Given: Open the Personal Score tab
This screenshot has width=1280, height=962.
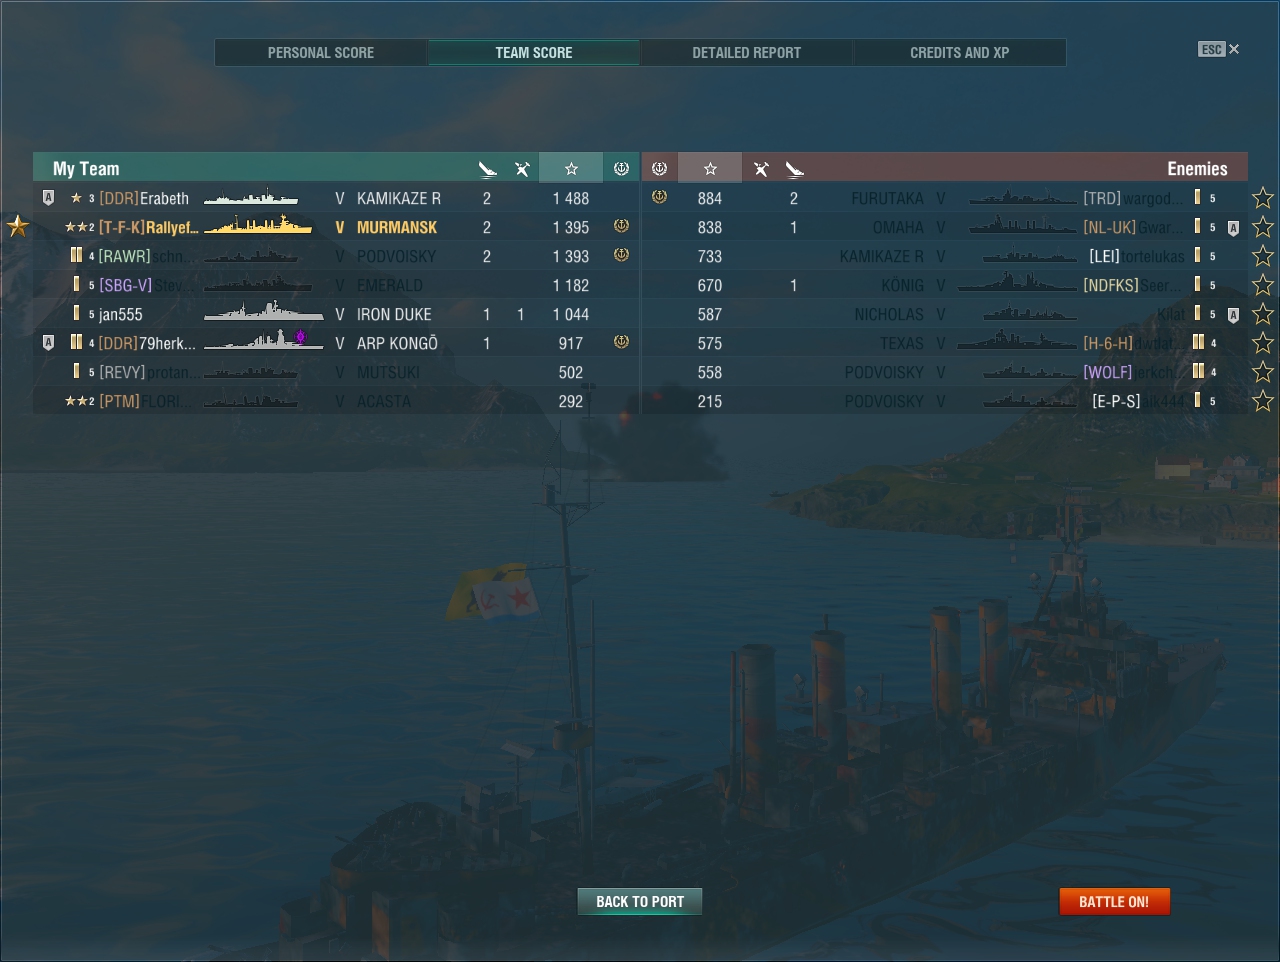Looking at the screenshot, I should pyautogui.click(x=321, y=52).
